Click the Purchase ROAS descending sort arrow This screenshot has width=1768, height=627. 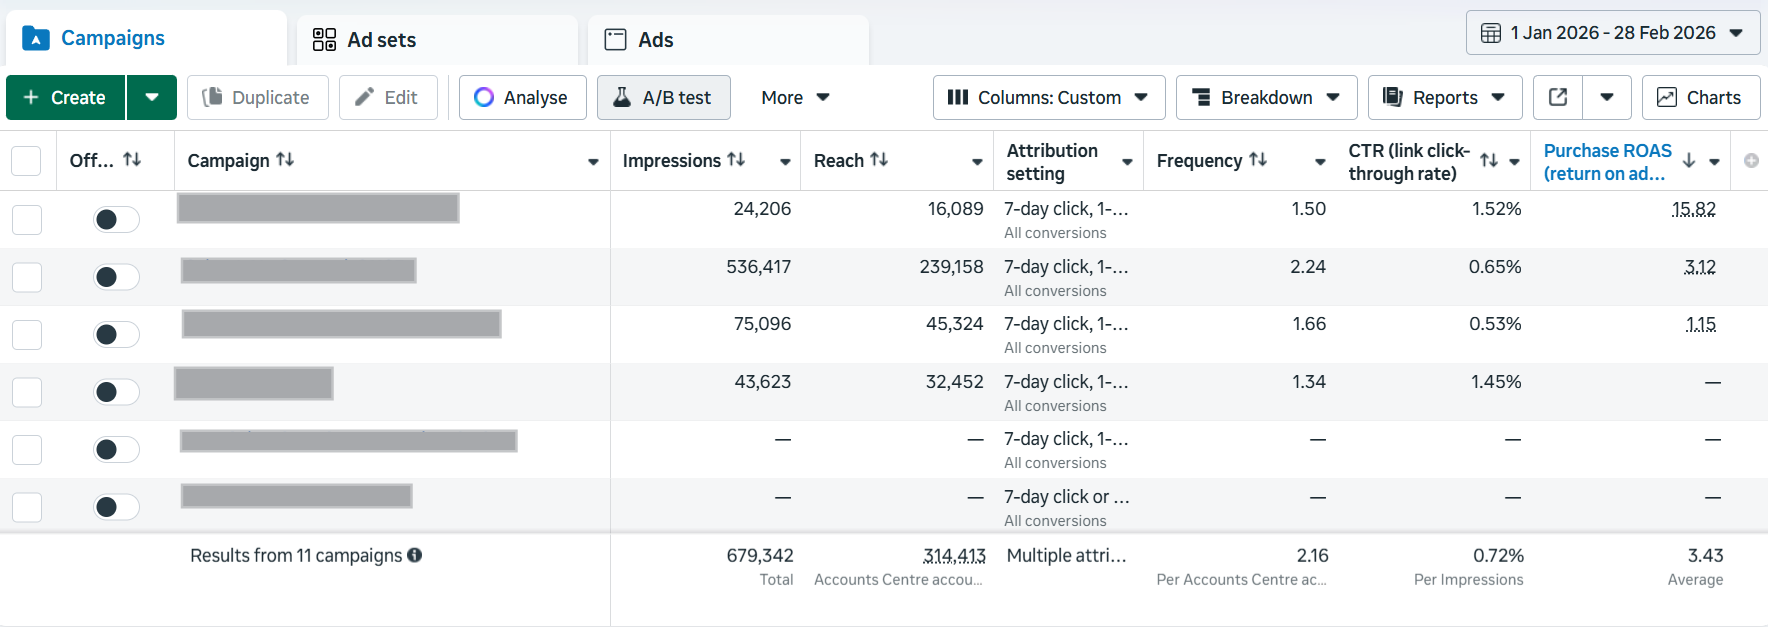click(x=1689, y=161)
